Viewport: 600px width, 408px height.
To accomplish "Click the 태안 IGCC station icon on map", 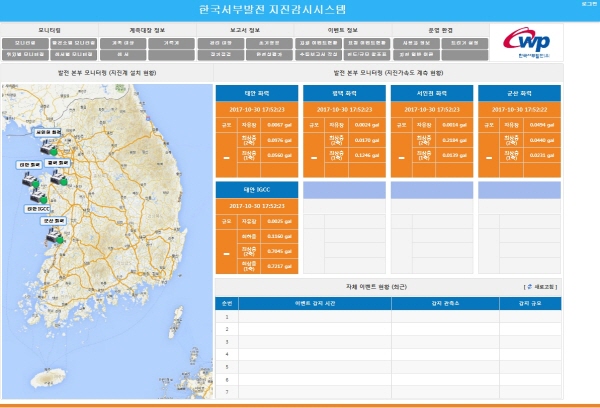I will [36, 198].
